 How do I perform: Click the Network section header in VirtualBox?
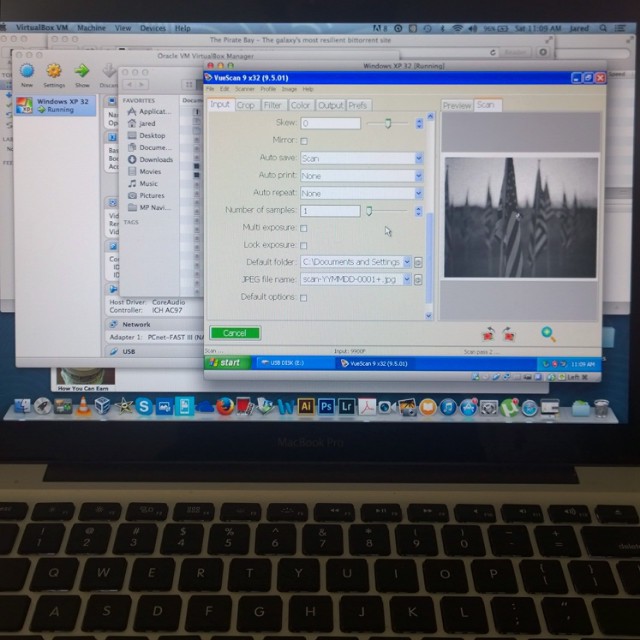[136, 324]
